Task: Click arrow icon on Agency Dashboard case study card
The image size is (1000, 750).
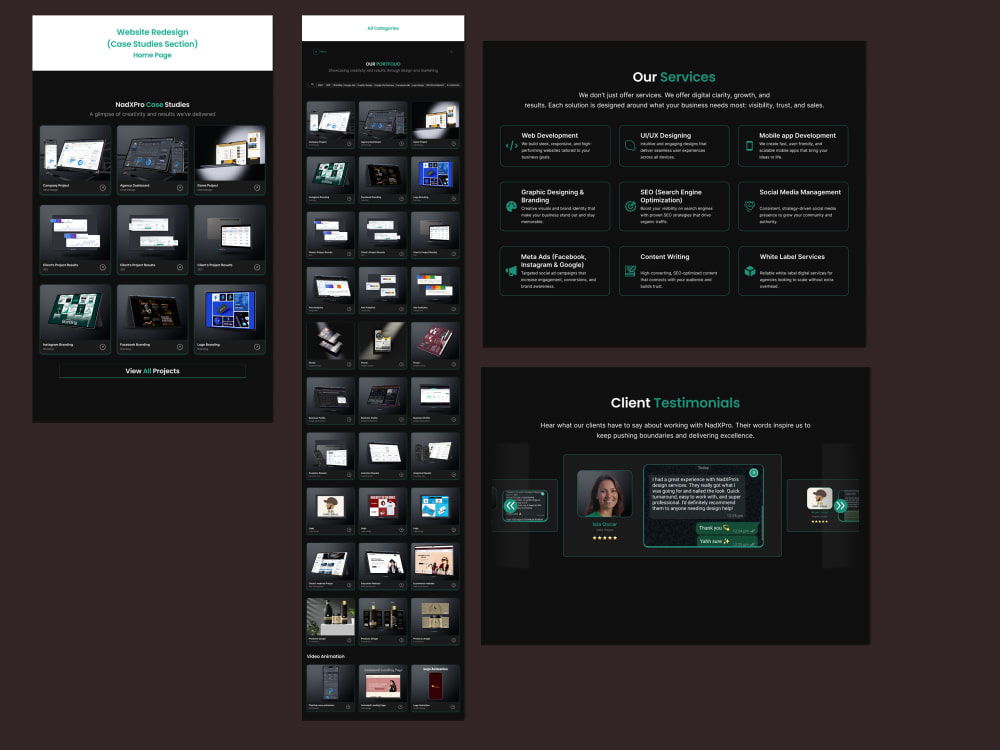Action: pos(180,188)
